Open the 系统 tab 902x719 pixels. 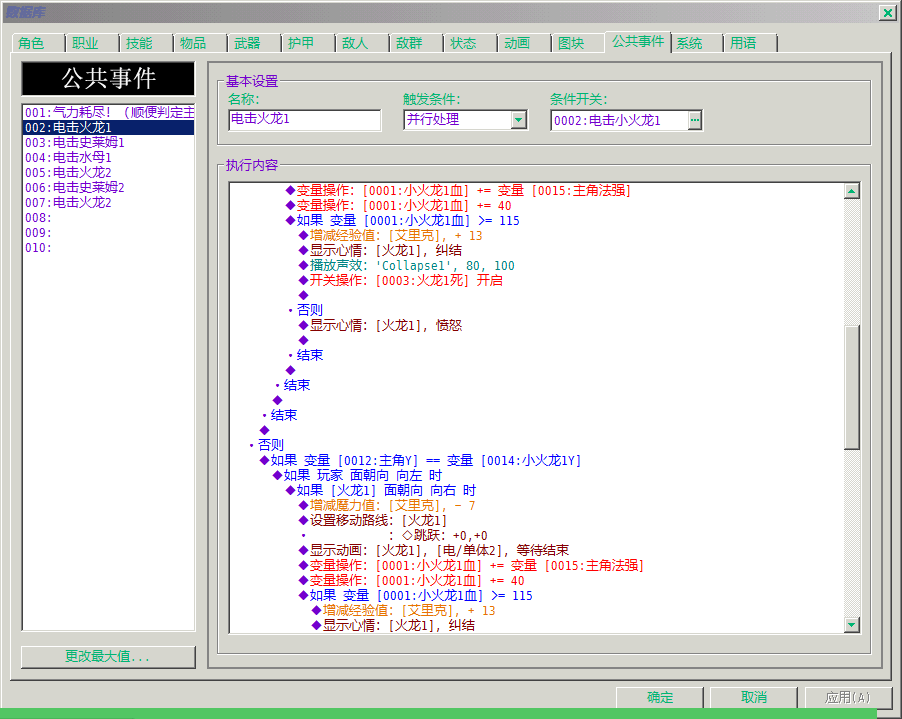(697, 43)
